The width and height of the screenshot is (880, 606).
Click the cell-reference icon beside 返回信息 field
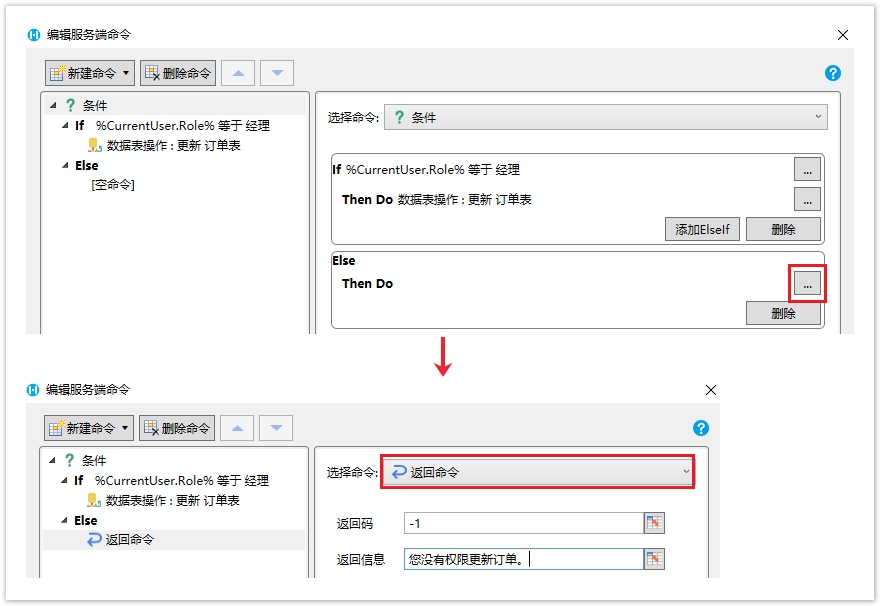655,559
